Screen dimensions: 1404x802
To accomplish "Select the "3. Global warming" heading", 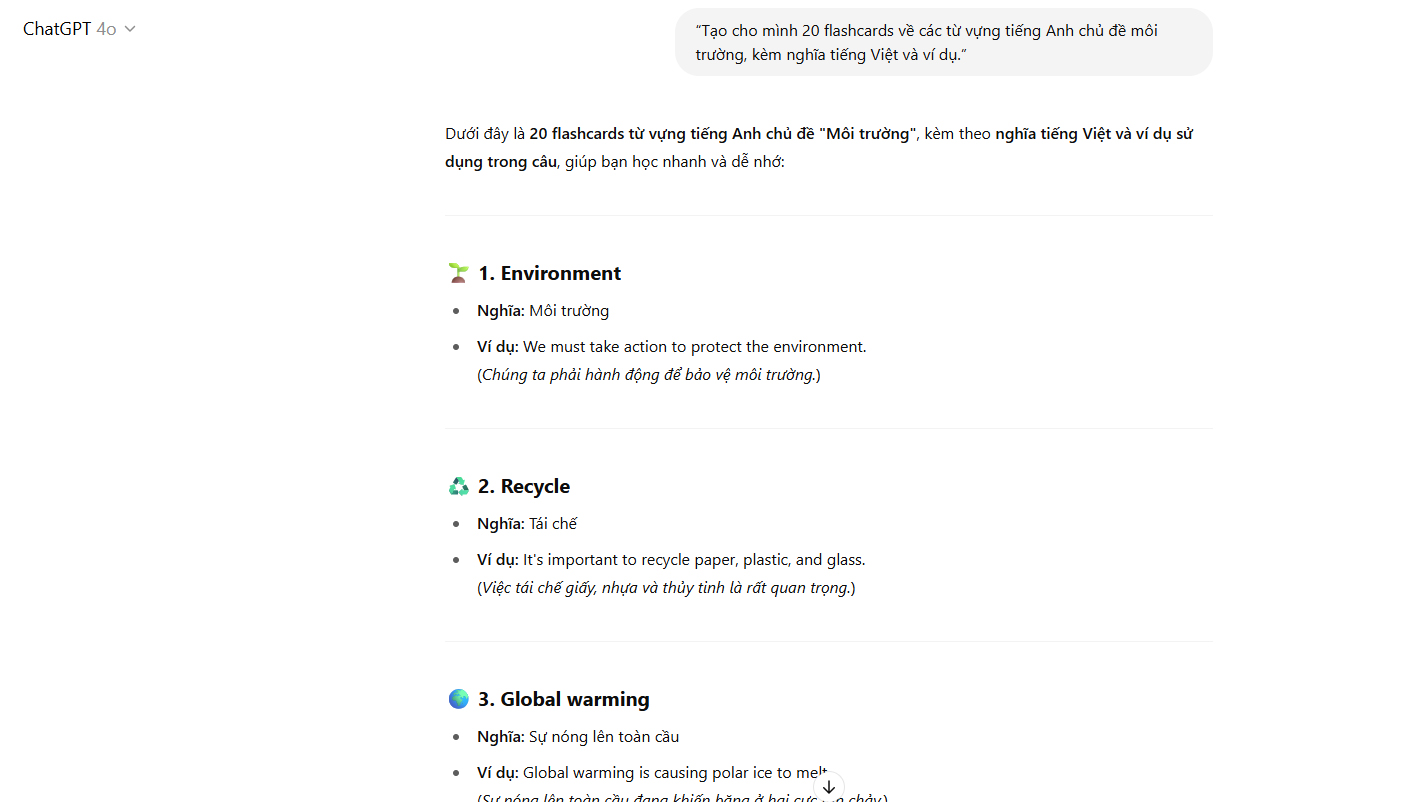I will coord(564,699).
